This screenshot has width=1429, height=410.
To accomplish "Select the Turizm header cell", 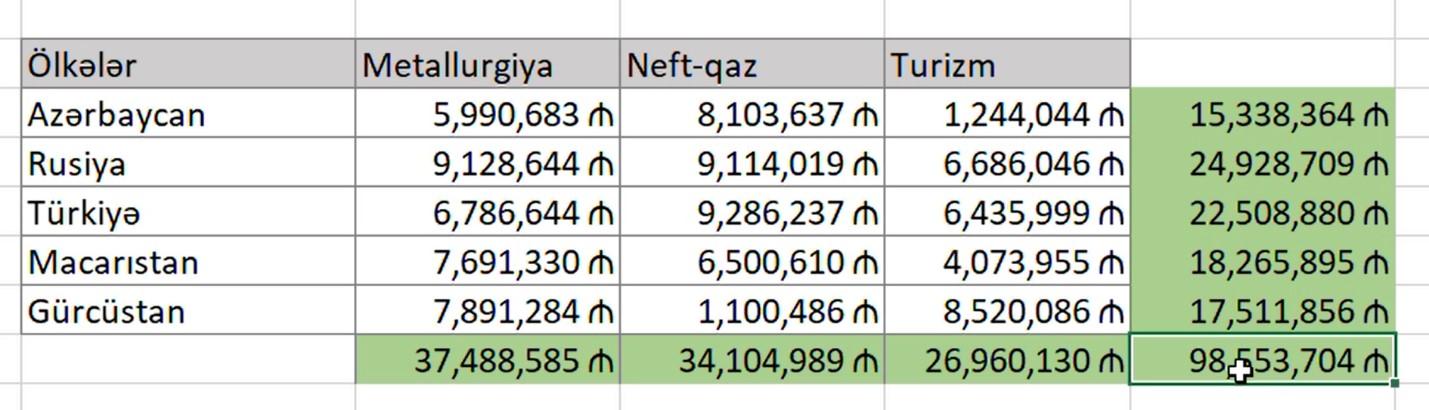I will pyautogui.click(x=1008, y=65).
